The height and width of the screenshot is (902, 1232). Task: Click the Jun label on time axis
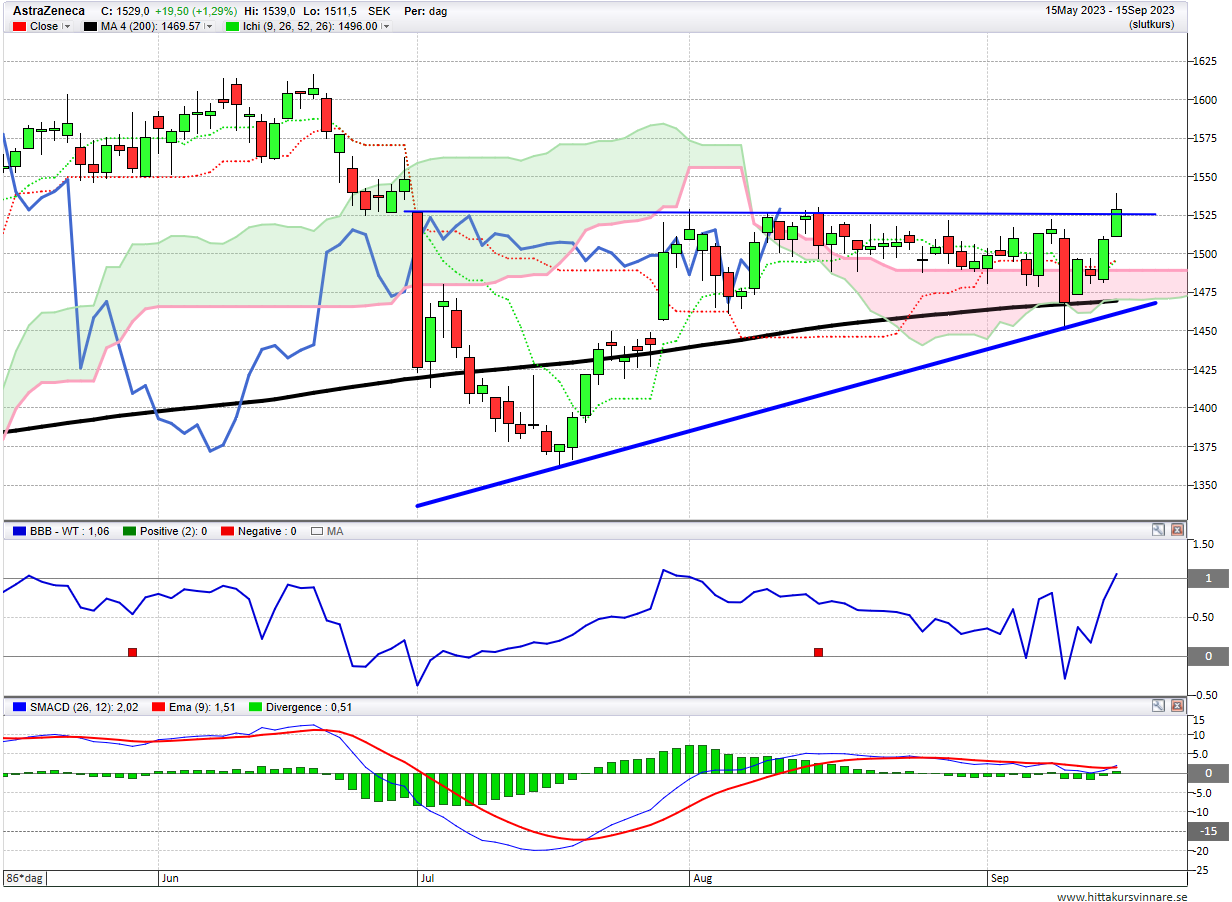[x=170, y=878]
